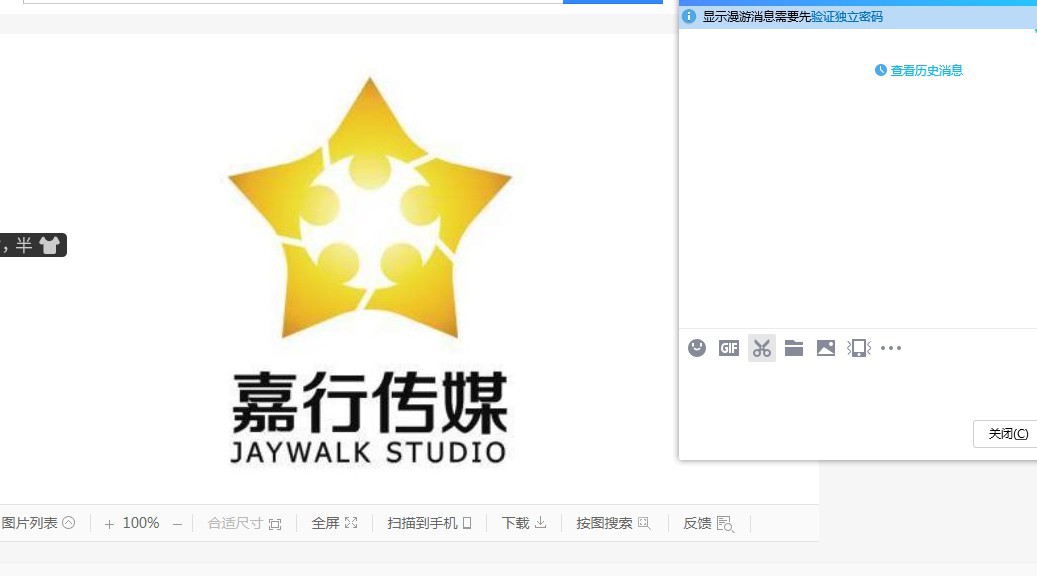Click the clock icon beside 查看历史消息

click(880, 70)
